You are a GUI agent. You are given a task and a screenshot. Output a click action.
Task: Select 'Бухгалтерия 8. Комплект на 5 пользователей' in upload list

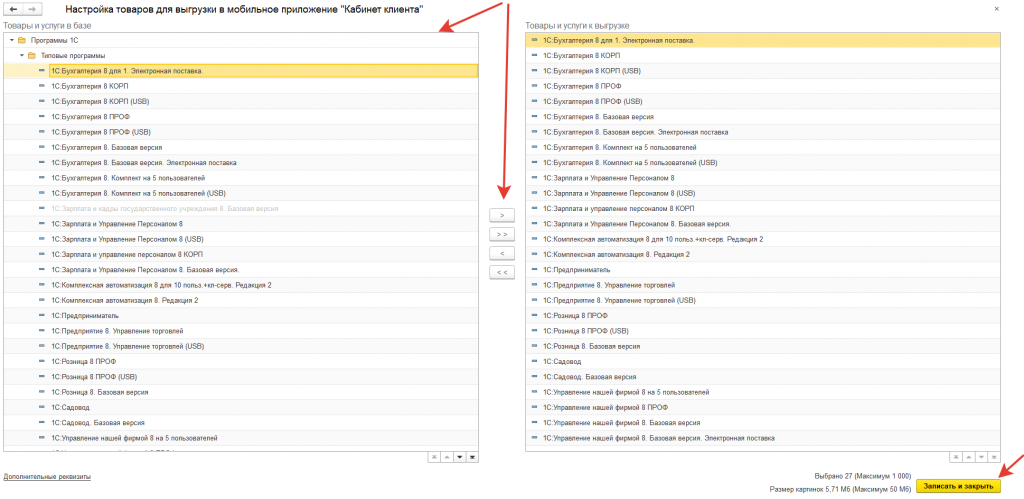[763, 148]
